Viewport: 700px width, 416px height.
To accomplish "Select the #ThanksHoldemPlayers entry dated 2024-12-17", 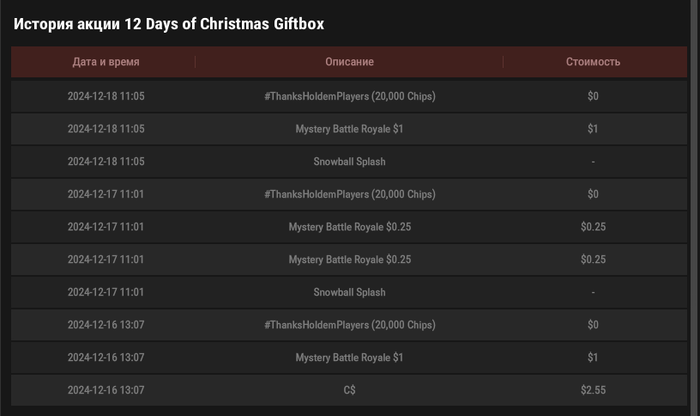I will click(x=349, y=194).
